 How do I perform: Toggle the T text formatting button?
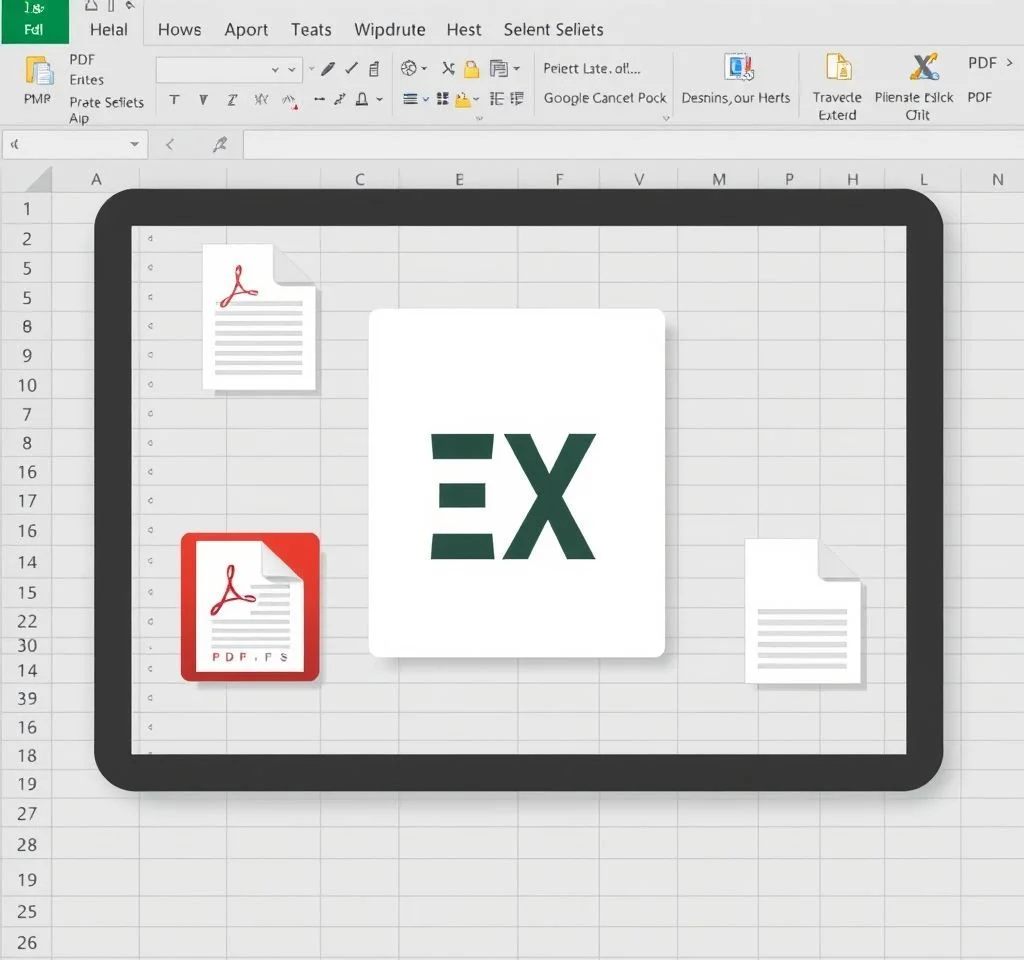[x=175, y=99]
